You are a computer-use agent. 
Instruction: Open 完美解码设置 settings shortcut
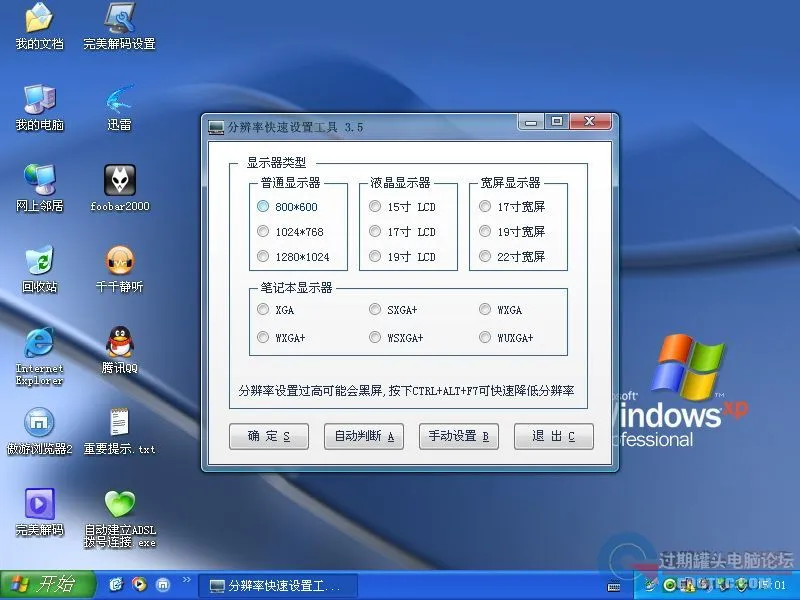[x=119, y=22]
